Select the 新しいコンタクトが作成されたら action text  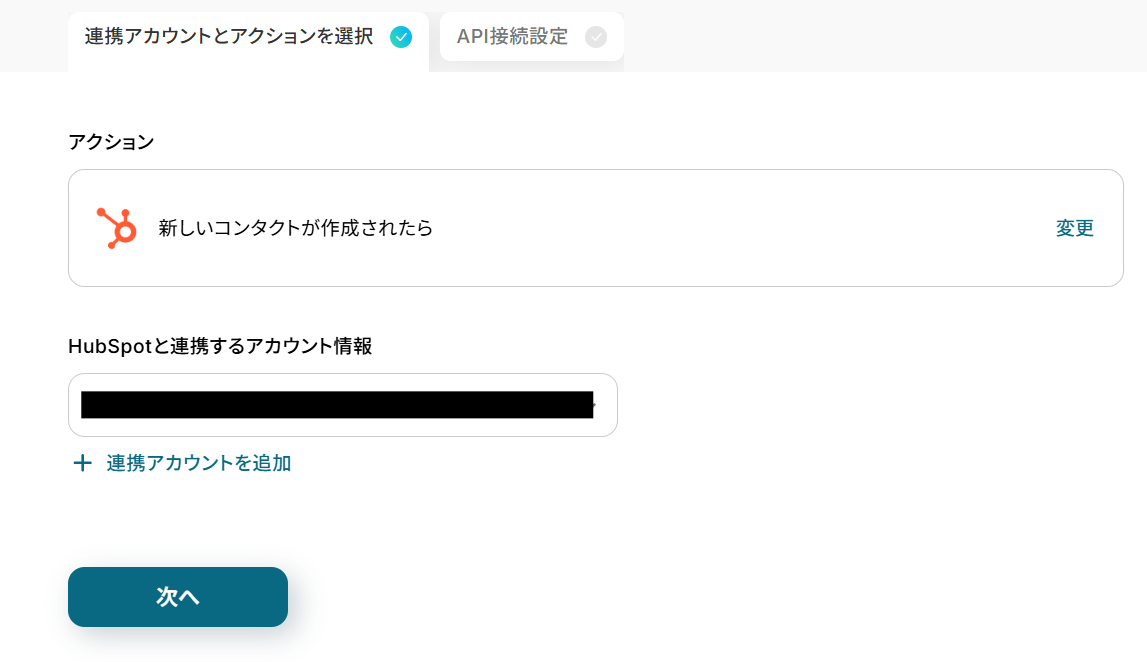tap(296, 228)
